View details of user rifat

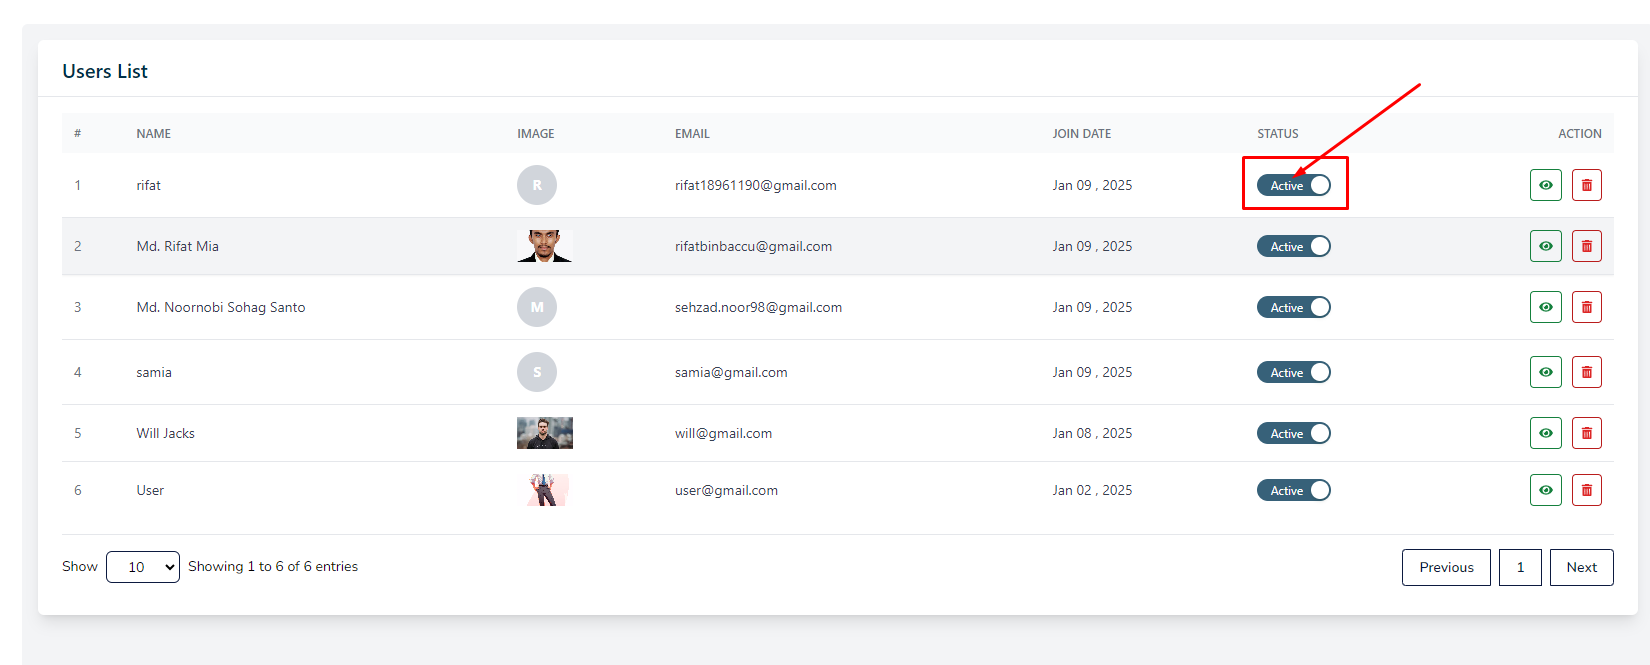coord(1545,185)
